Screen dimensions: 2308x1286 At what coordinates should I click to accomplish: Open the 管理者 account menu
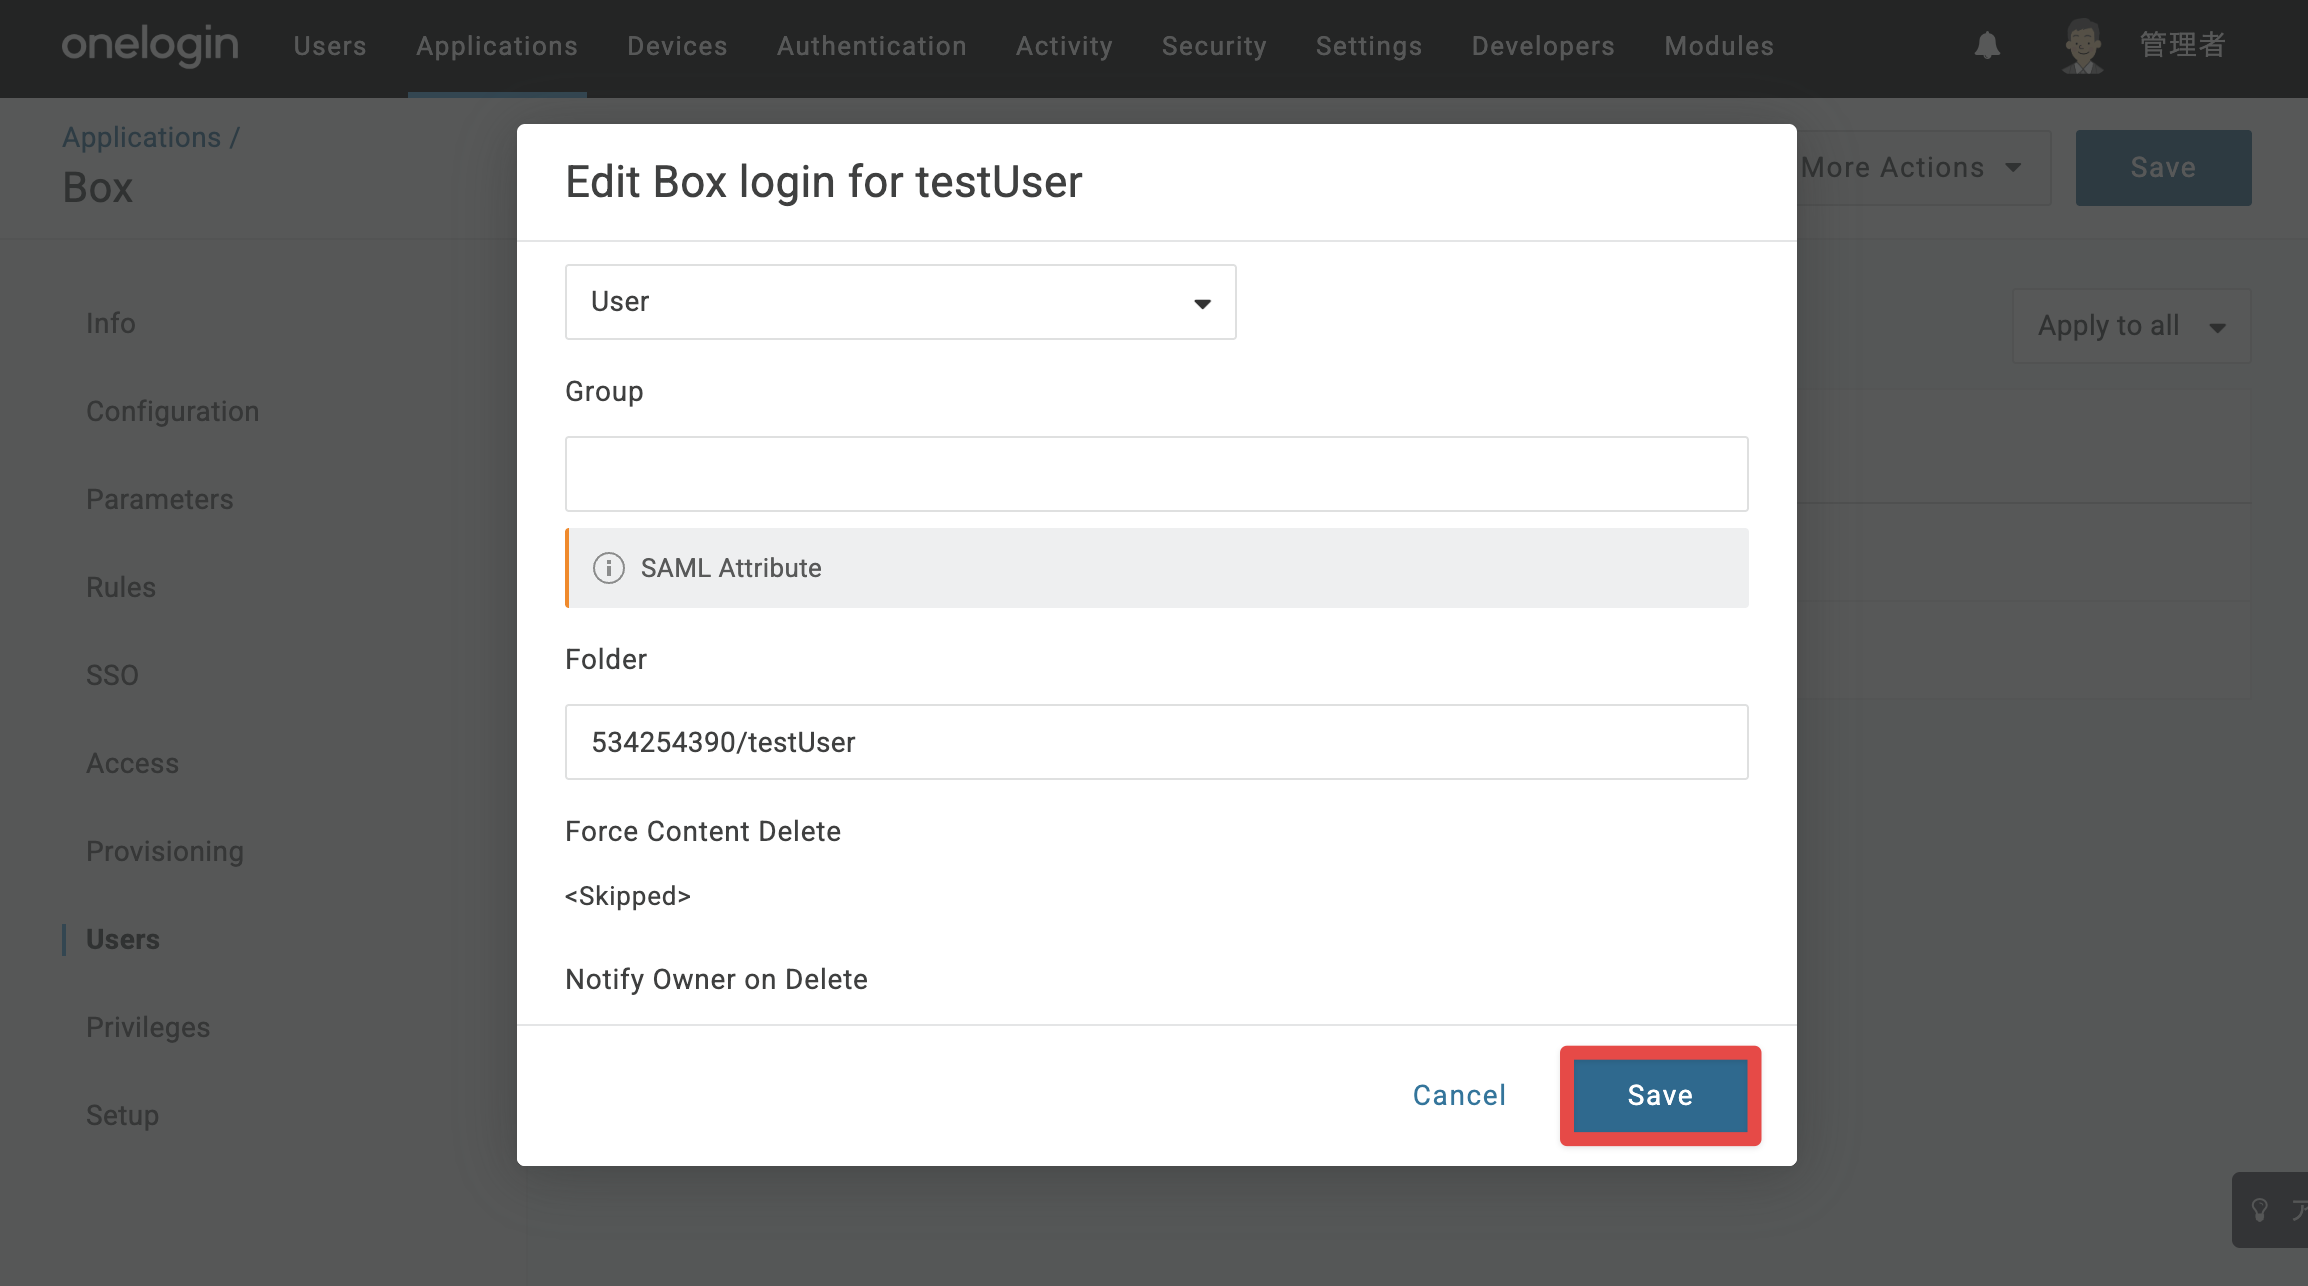2182,45
